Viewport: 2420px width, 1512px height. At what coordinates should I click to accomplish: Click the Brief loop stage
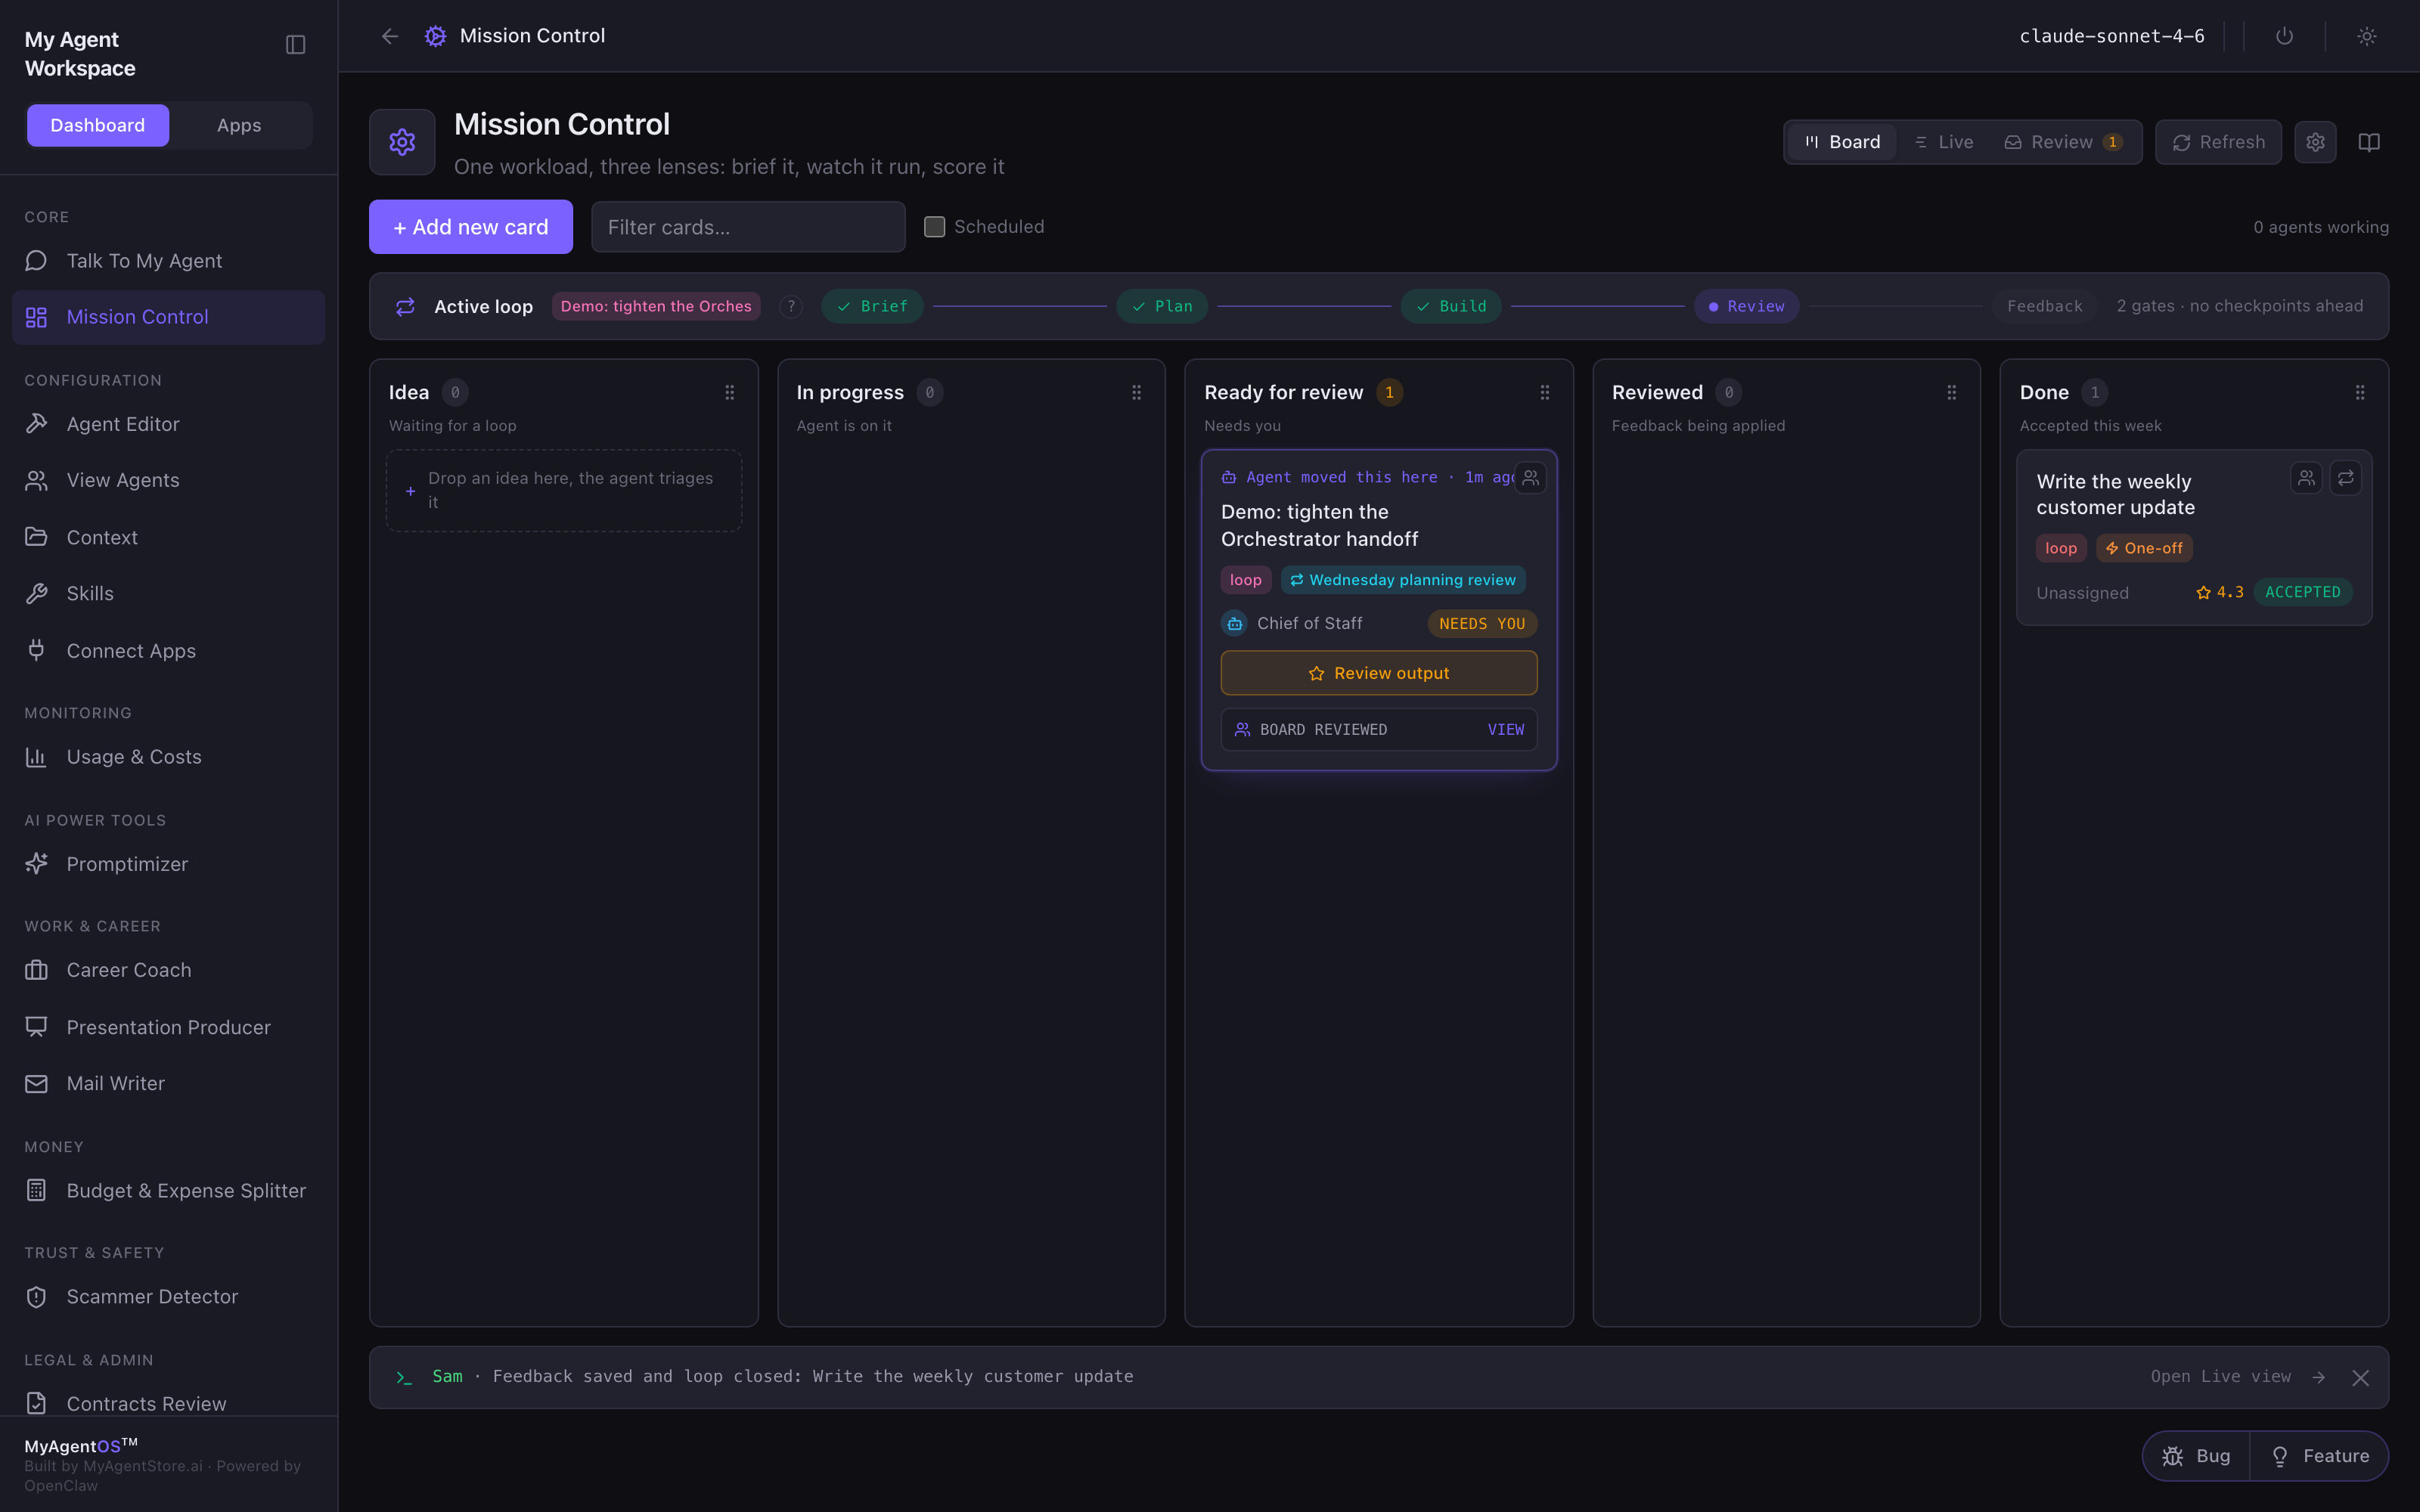[x=872, y=306]
